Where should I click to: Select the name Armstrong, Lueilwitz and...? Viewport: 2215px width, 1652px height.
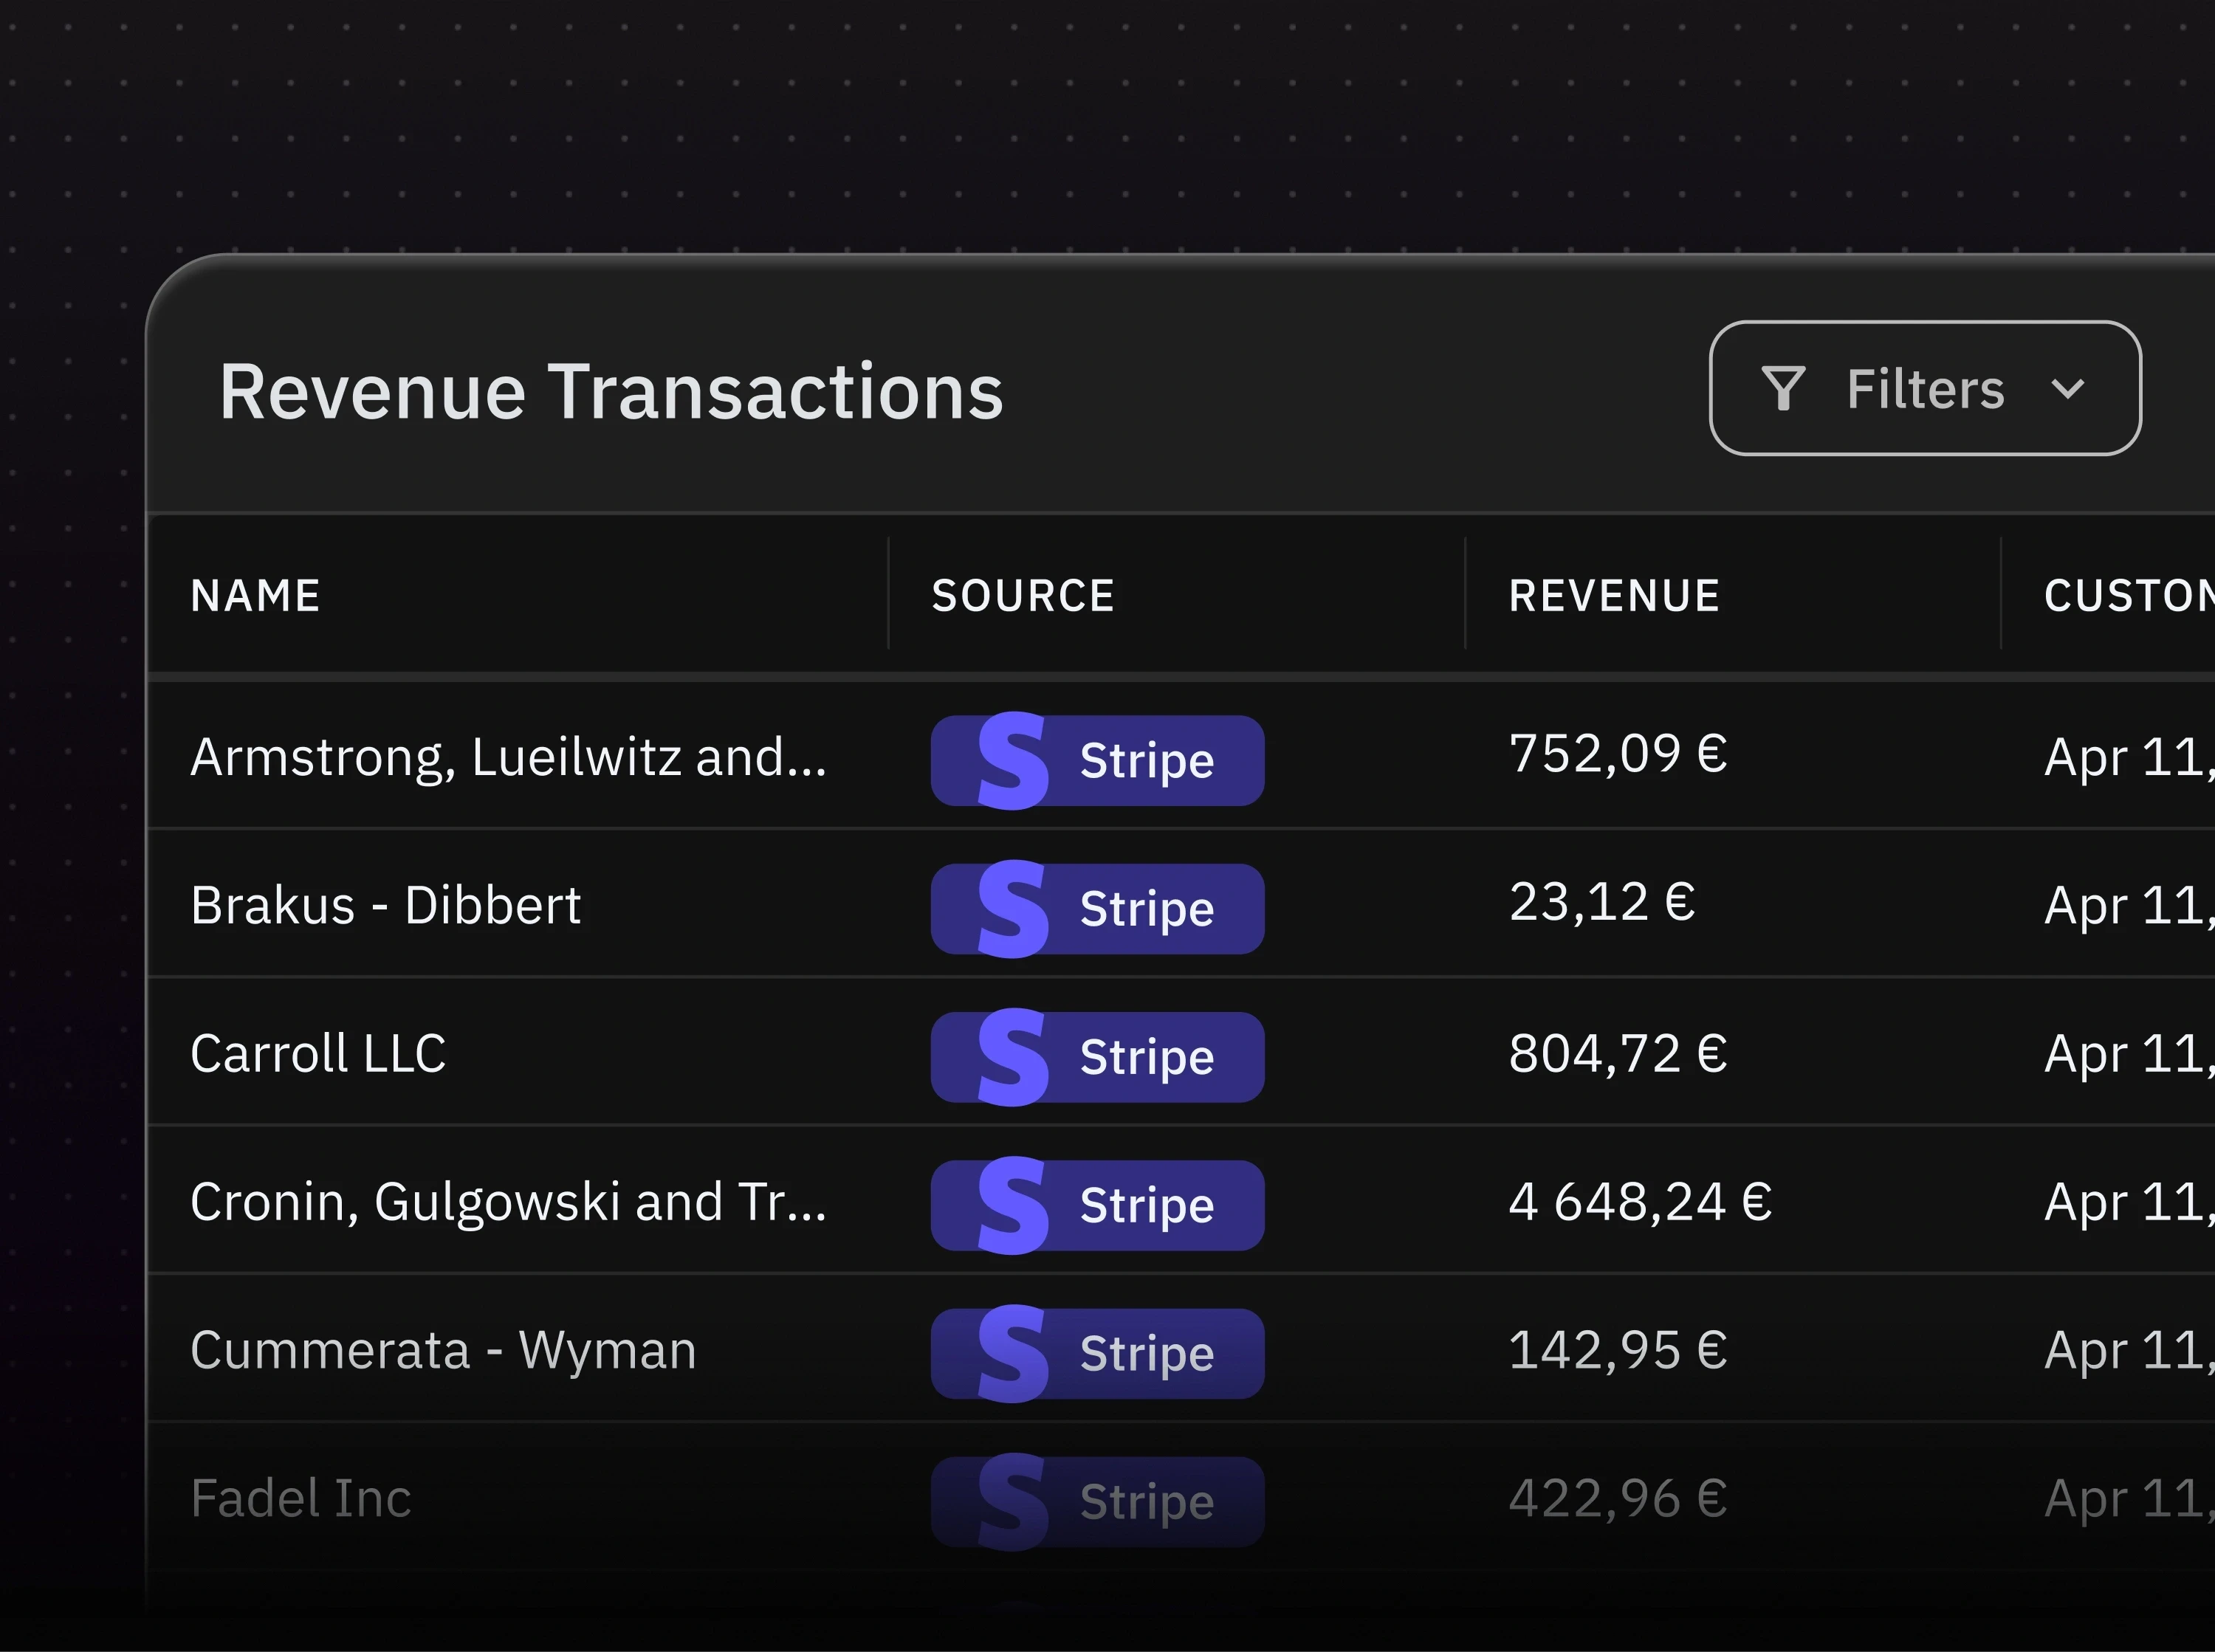(508, 757)
